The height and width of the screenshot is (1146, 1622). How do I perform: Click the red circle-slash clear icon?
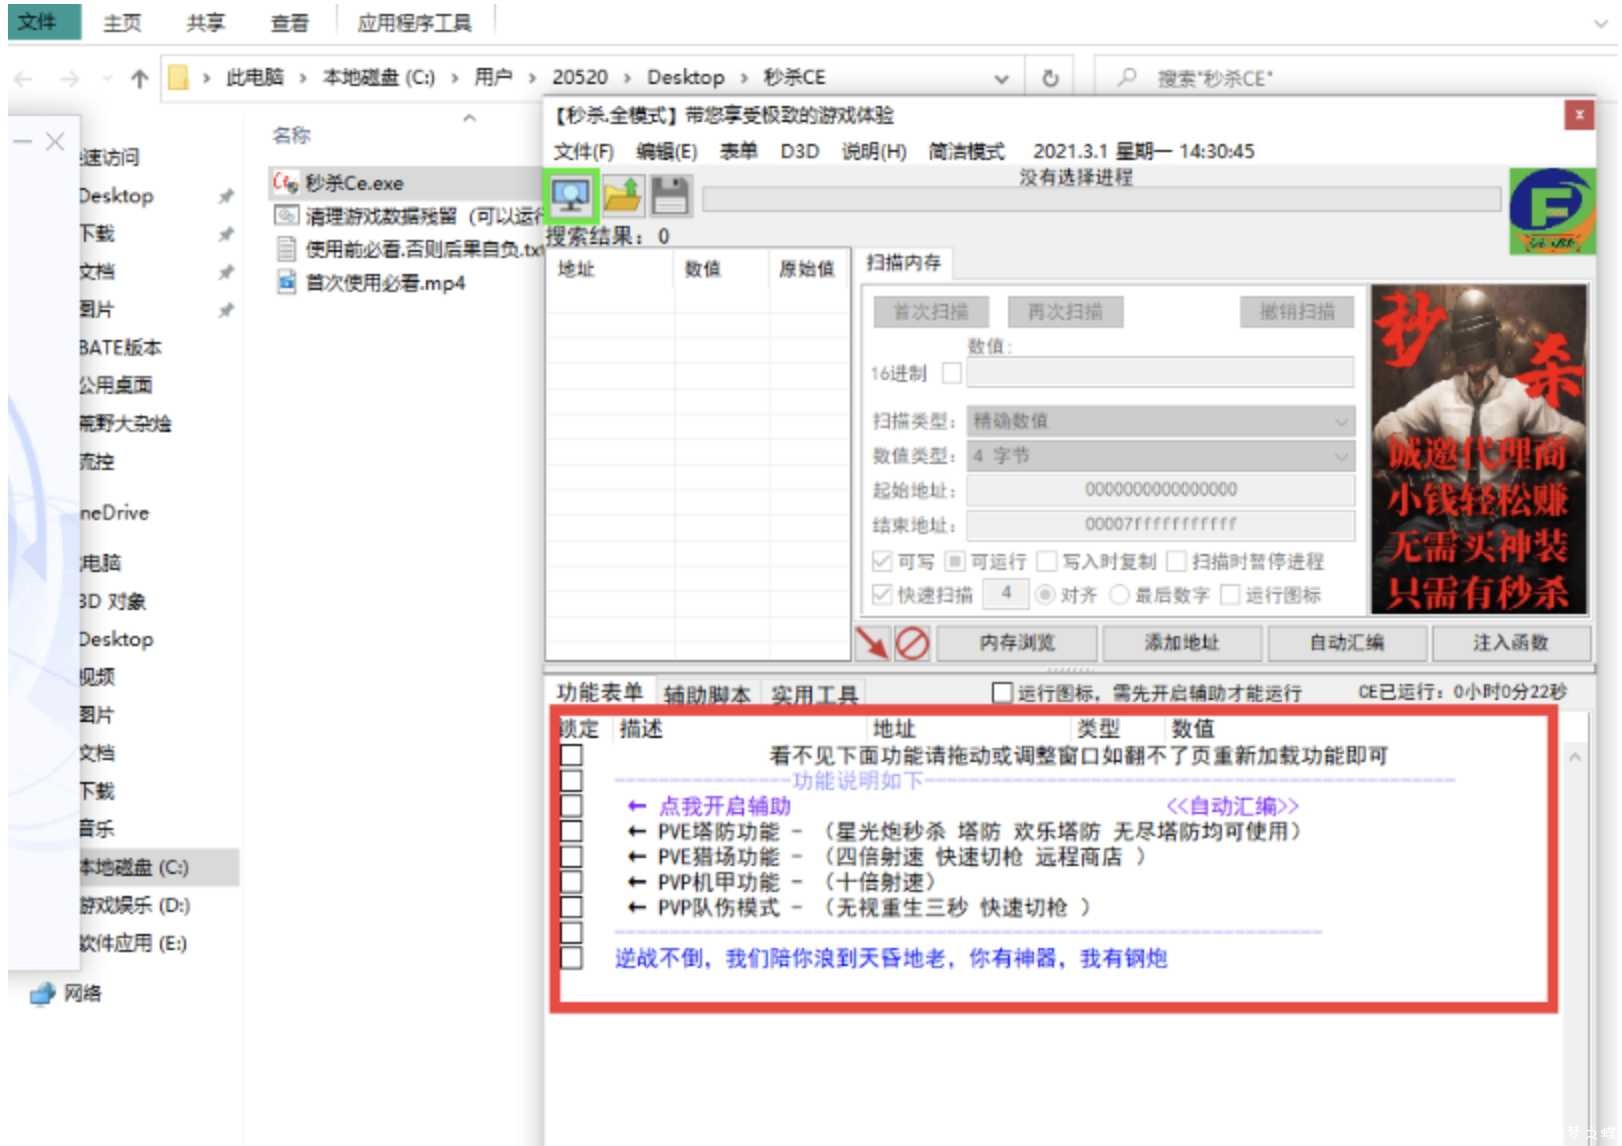(912, 643)
